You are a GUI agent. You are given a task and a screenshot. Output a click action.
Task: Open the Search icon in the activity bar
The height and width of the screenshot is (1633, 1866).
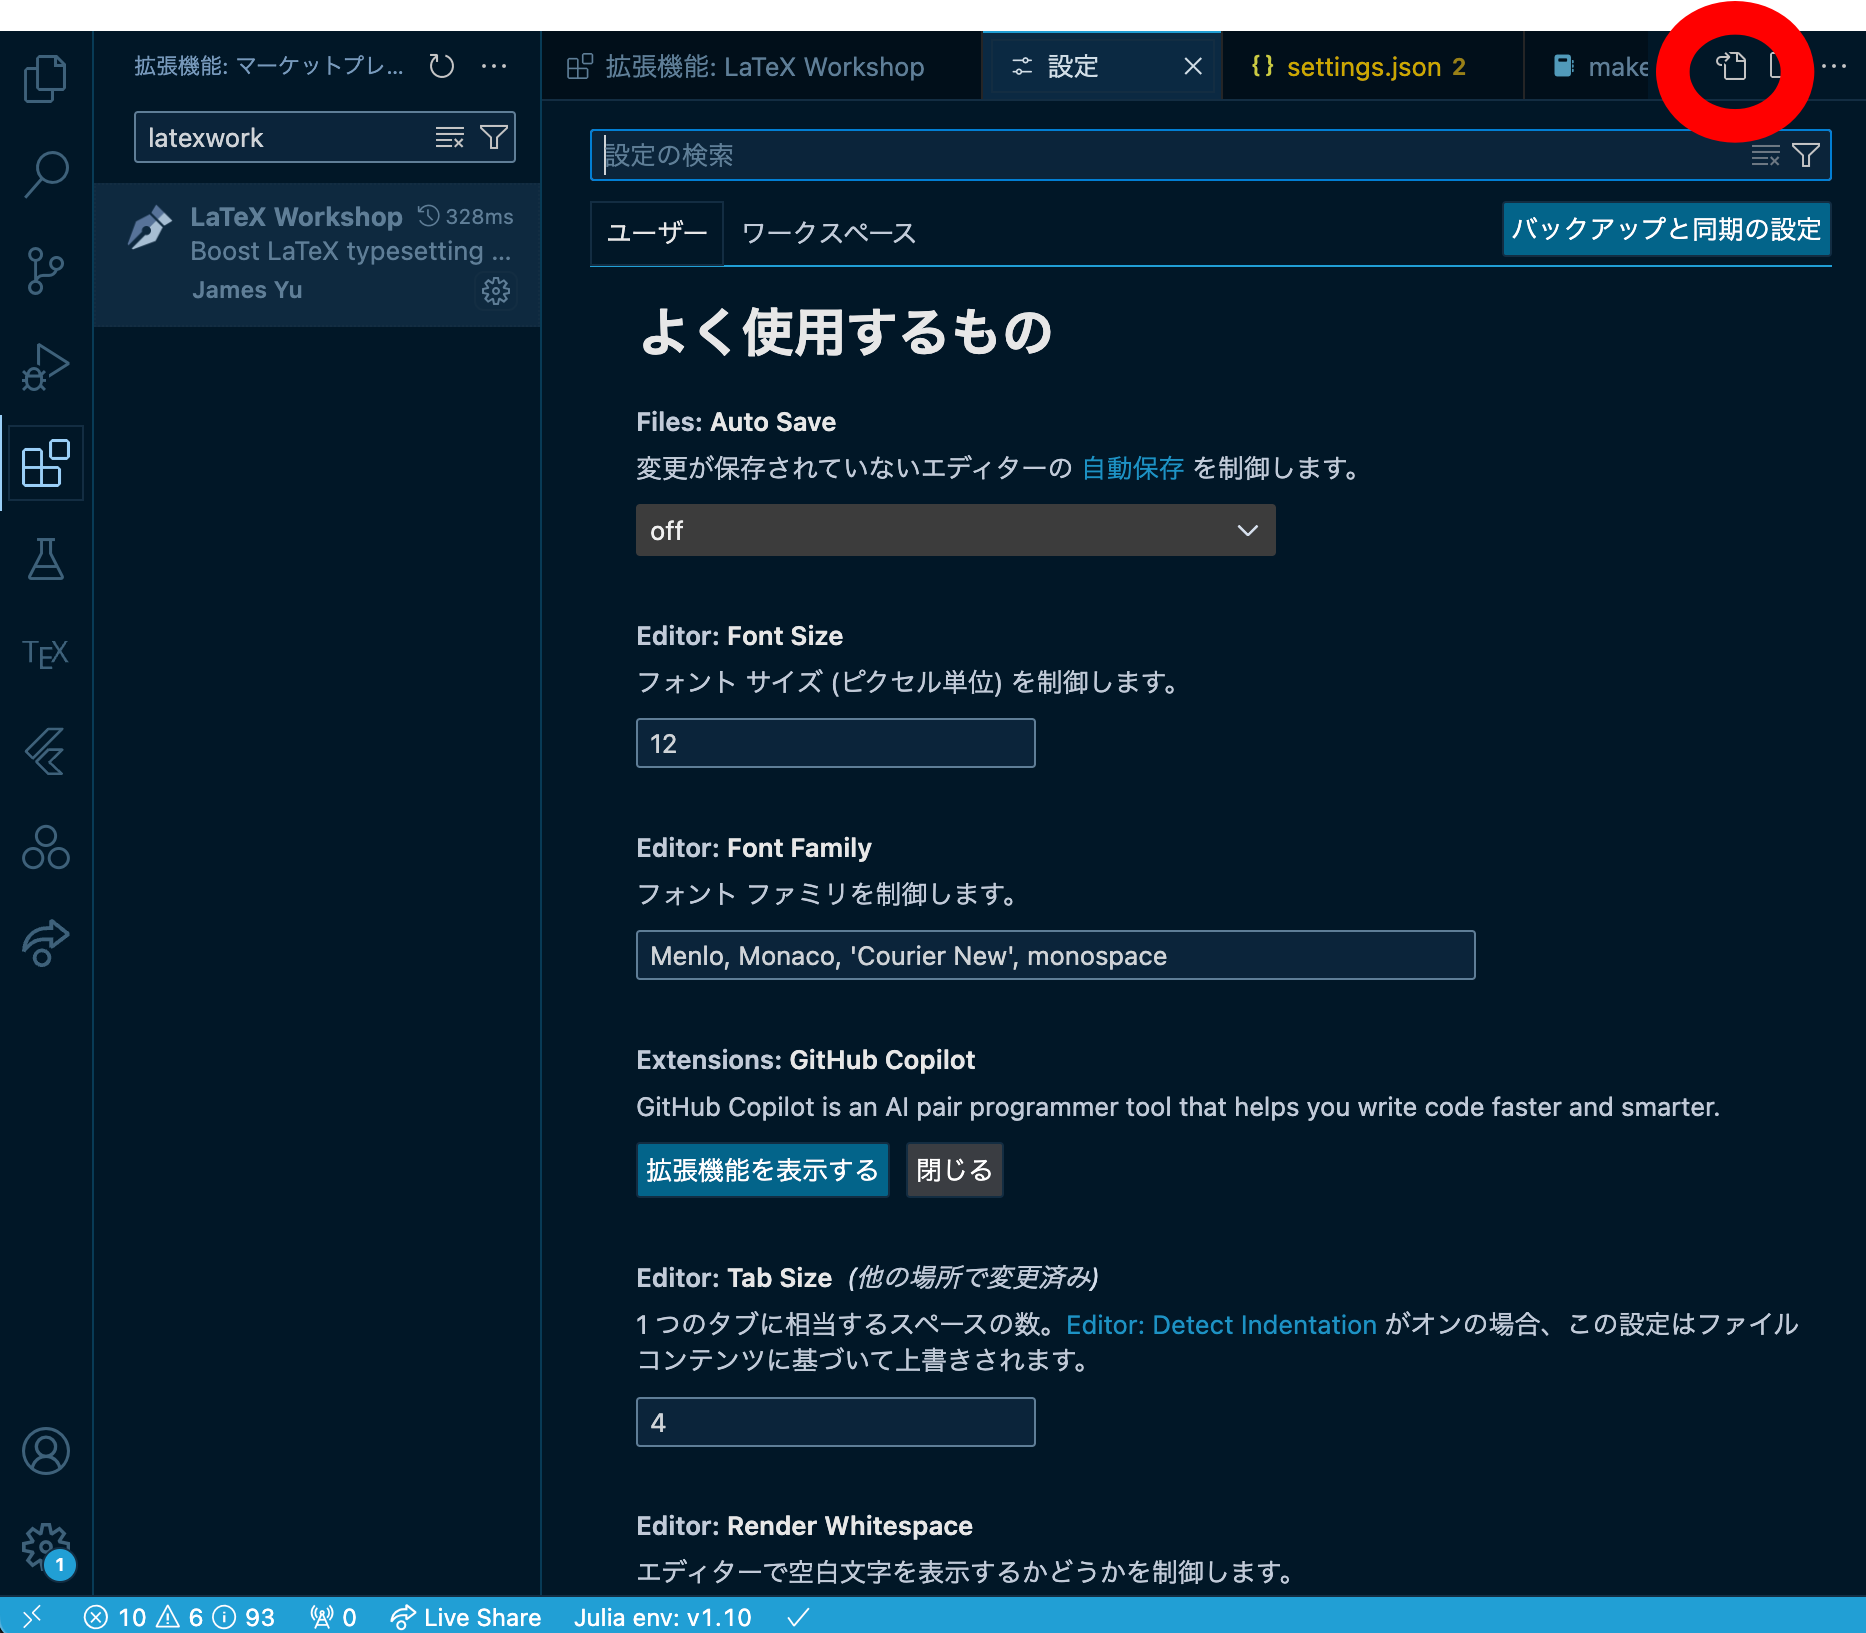[x=45, y=174]
